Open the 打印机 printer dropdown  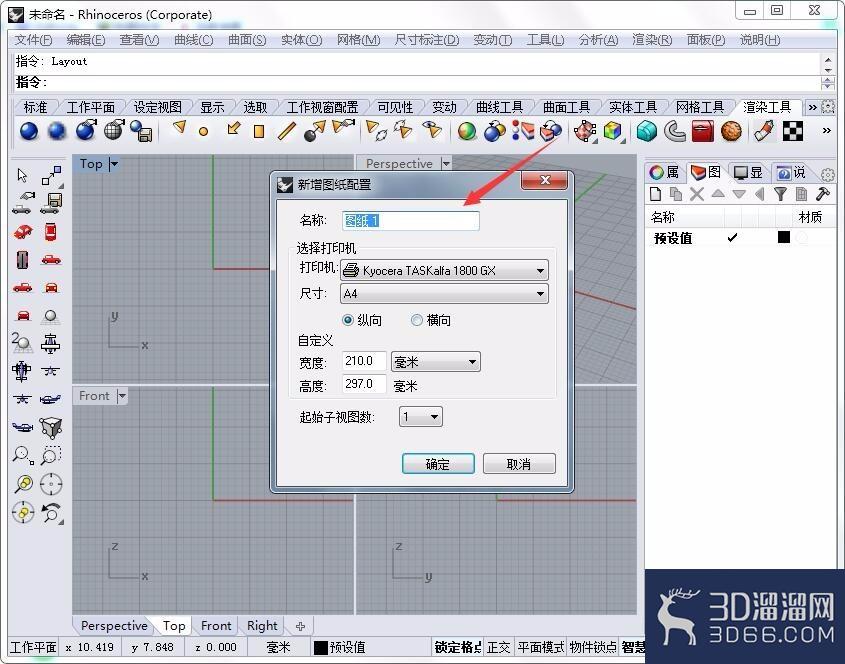(444, 270)
